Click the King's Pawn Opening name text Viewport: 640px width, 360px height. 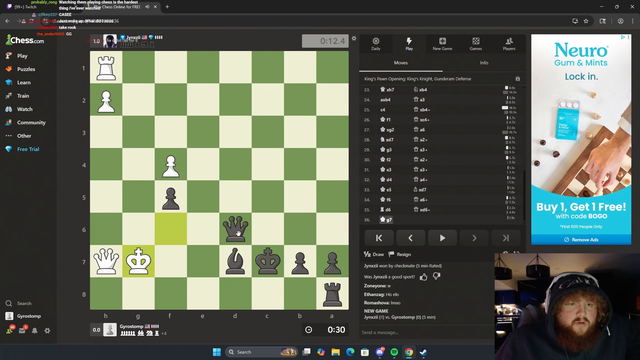pyautogui.click(x=418, y=79)
